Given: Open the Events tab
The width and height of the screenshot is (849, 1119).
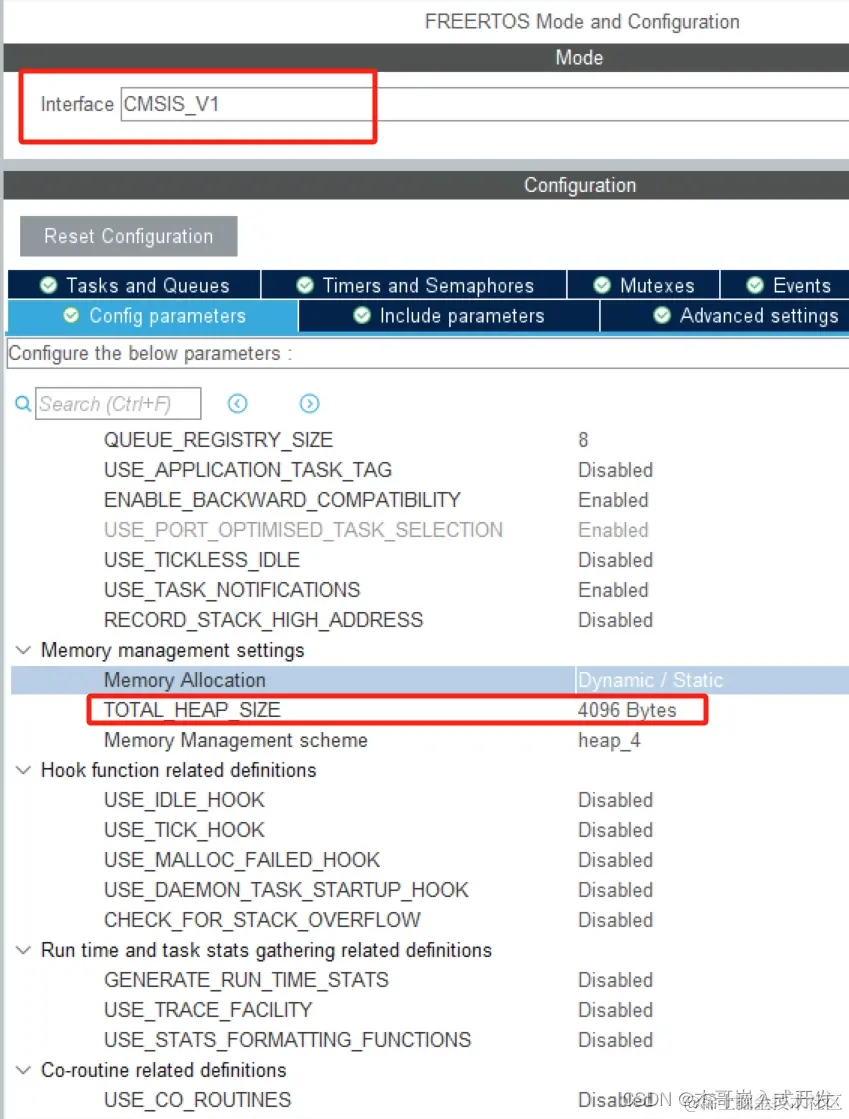Looking at the screenshot, I should [x=786, y=285].
